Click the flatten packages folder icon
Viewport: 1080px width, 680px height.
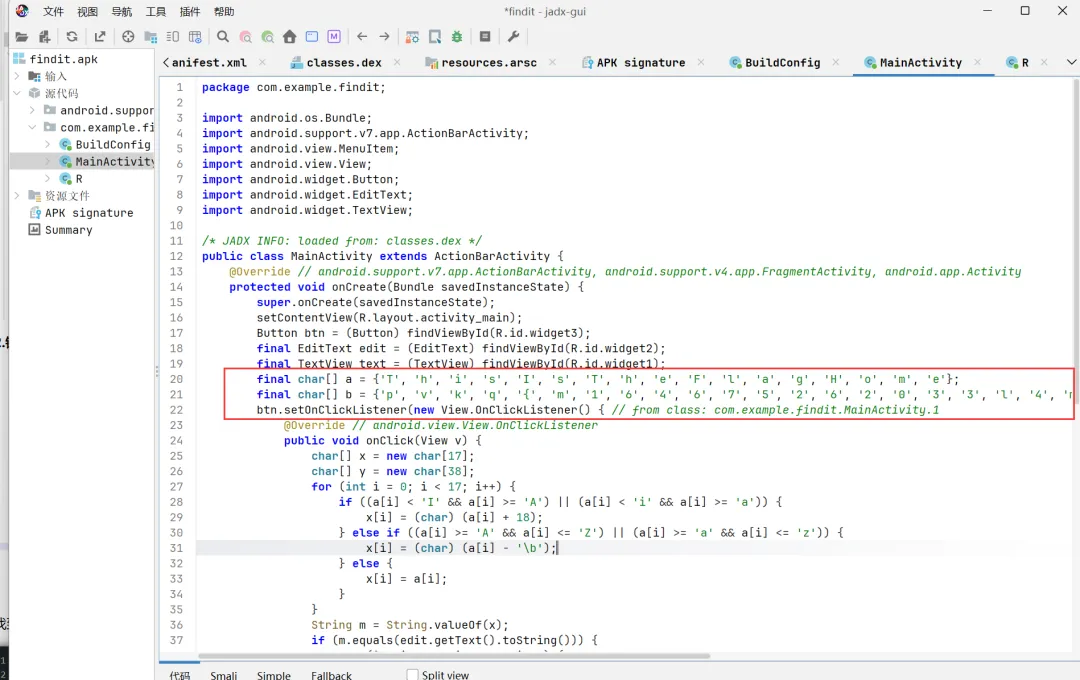pyautogui.click(x=150, y=37)
